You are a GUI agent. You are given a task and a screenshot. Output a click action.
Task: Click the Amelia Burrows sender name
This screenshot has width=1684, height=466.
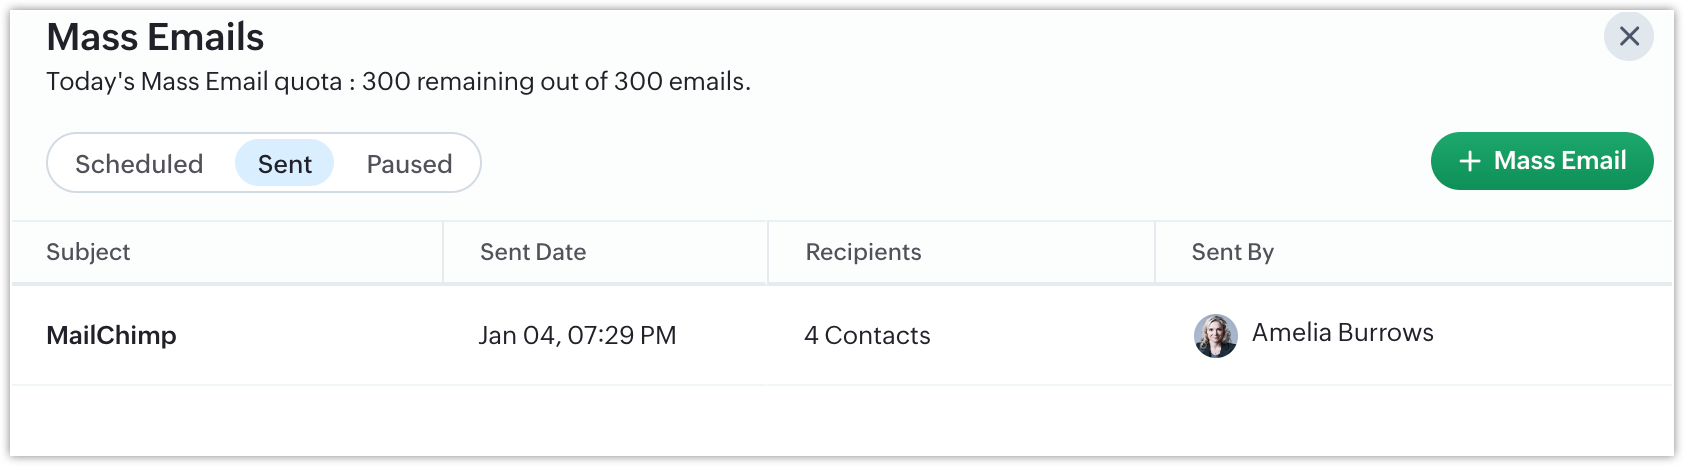coord(1342,333)
